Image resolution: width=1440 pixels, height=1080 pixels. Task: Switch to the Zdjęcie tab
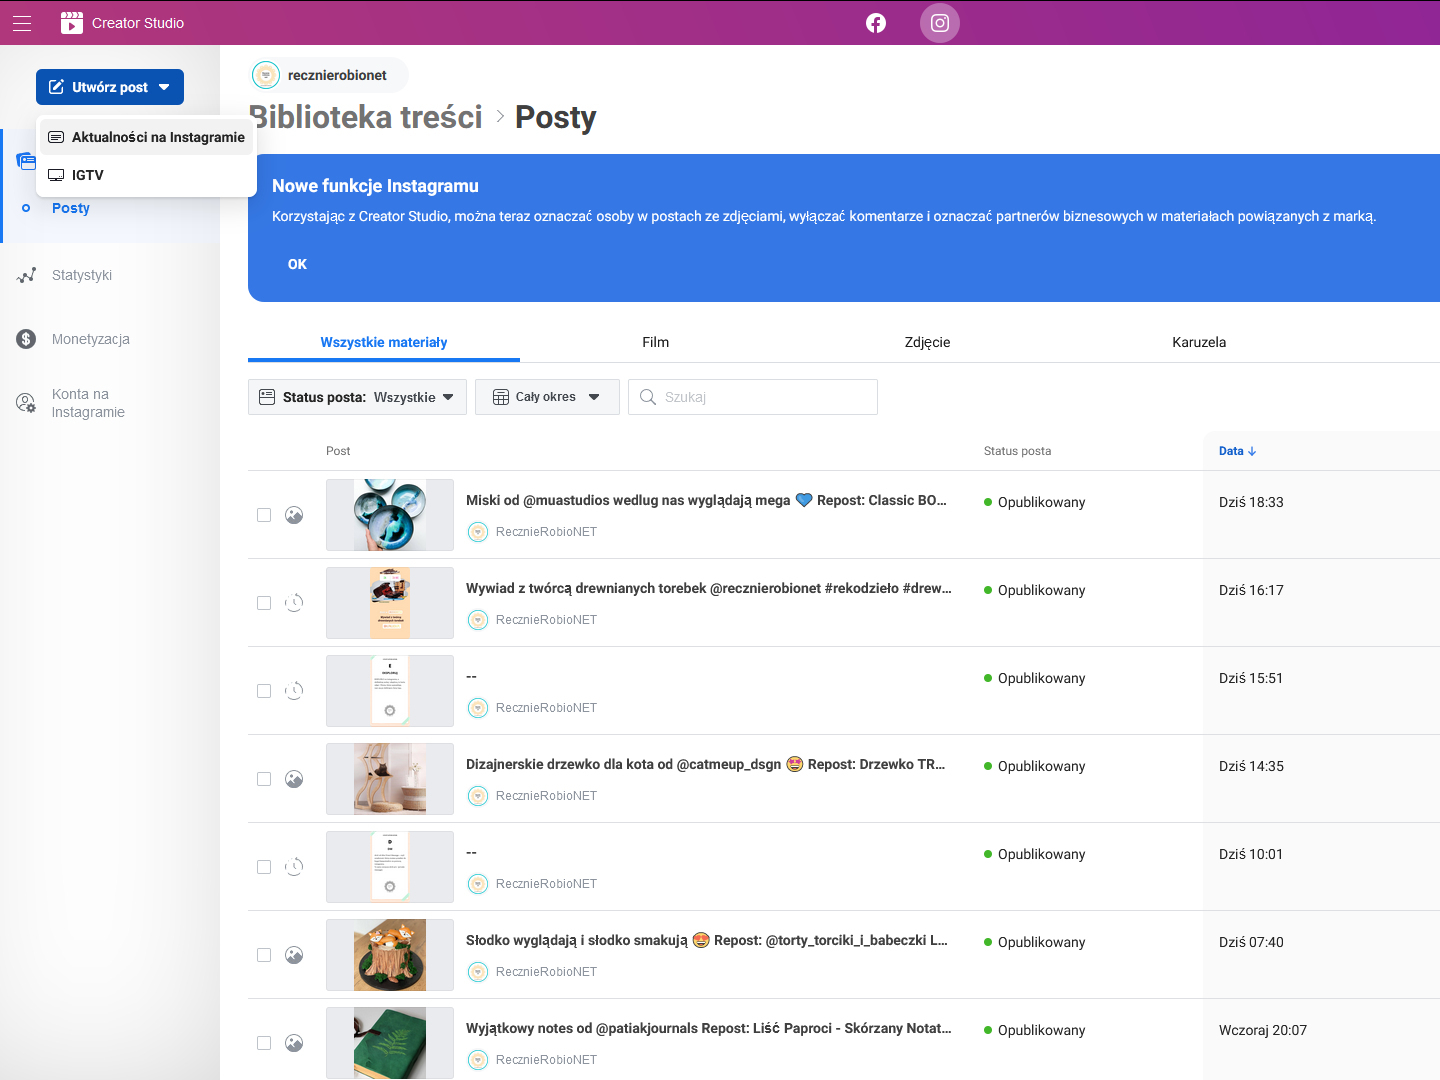coord(927,342)
